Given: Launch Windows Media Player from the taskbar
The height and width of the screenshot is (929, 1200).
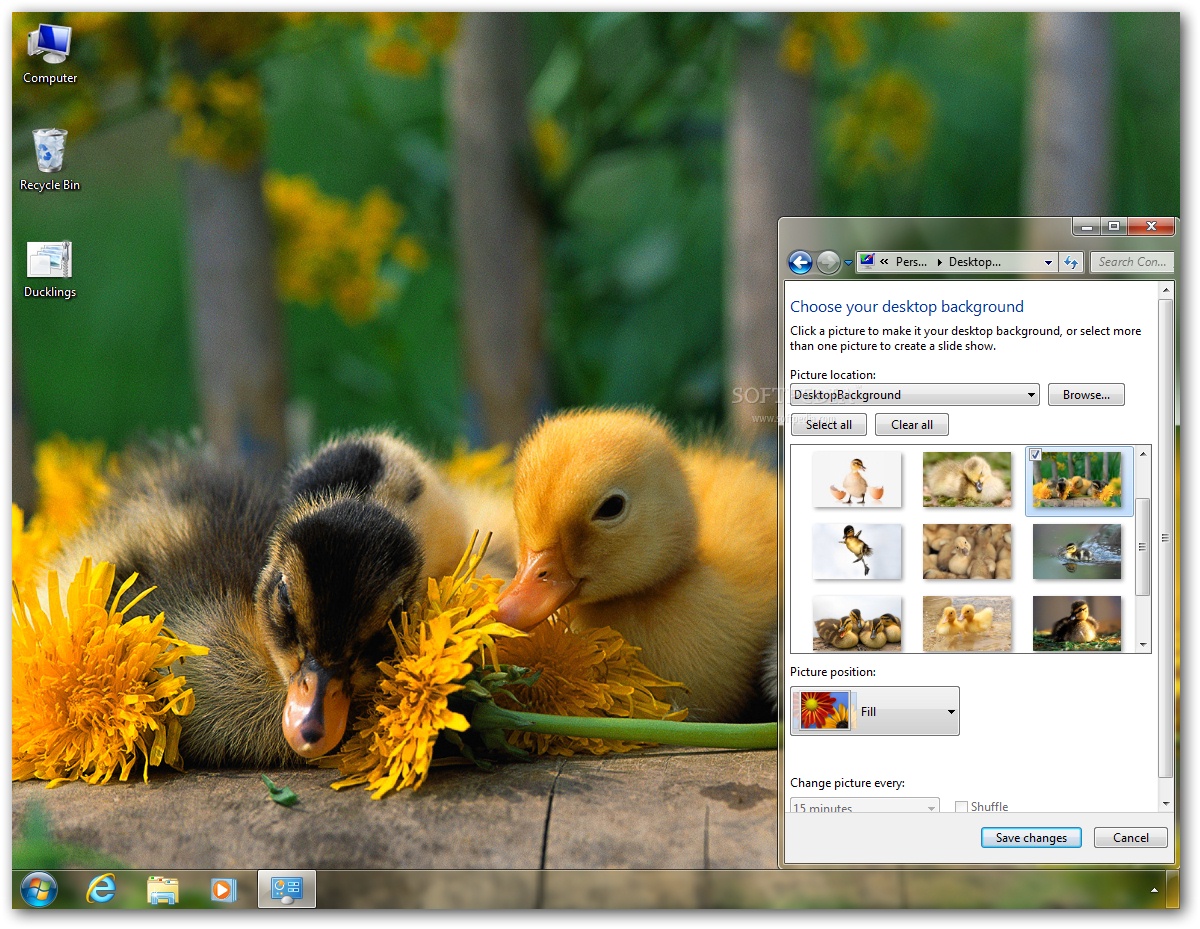Looking at the screenshot, I should (x=223, y=889).
